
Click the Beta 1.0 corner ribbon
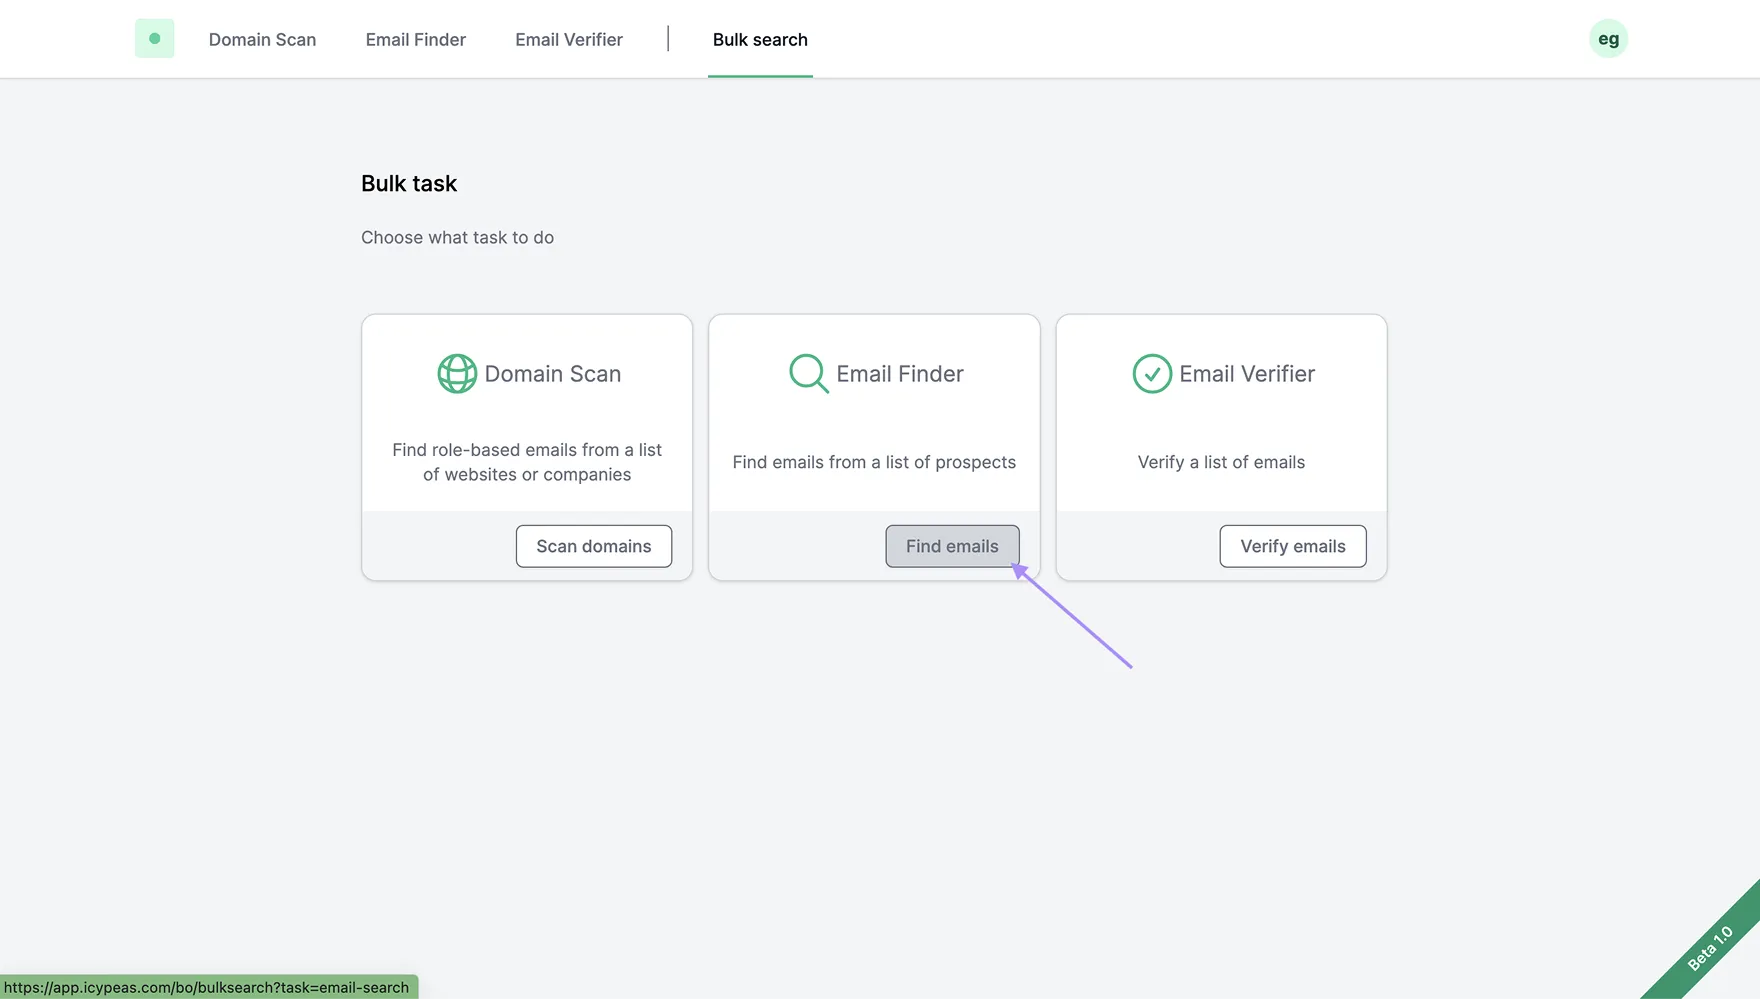tap(1710, 948)
